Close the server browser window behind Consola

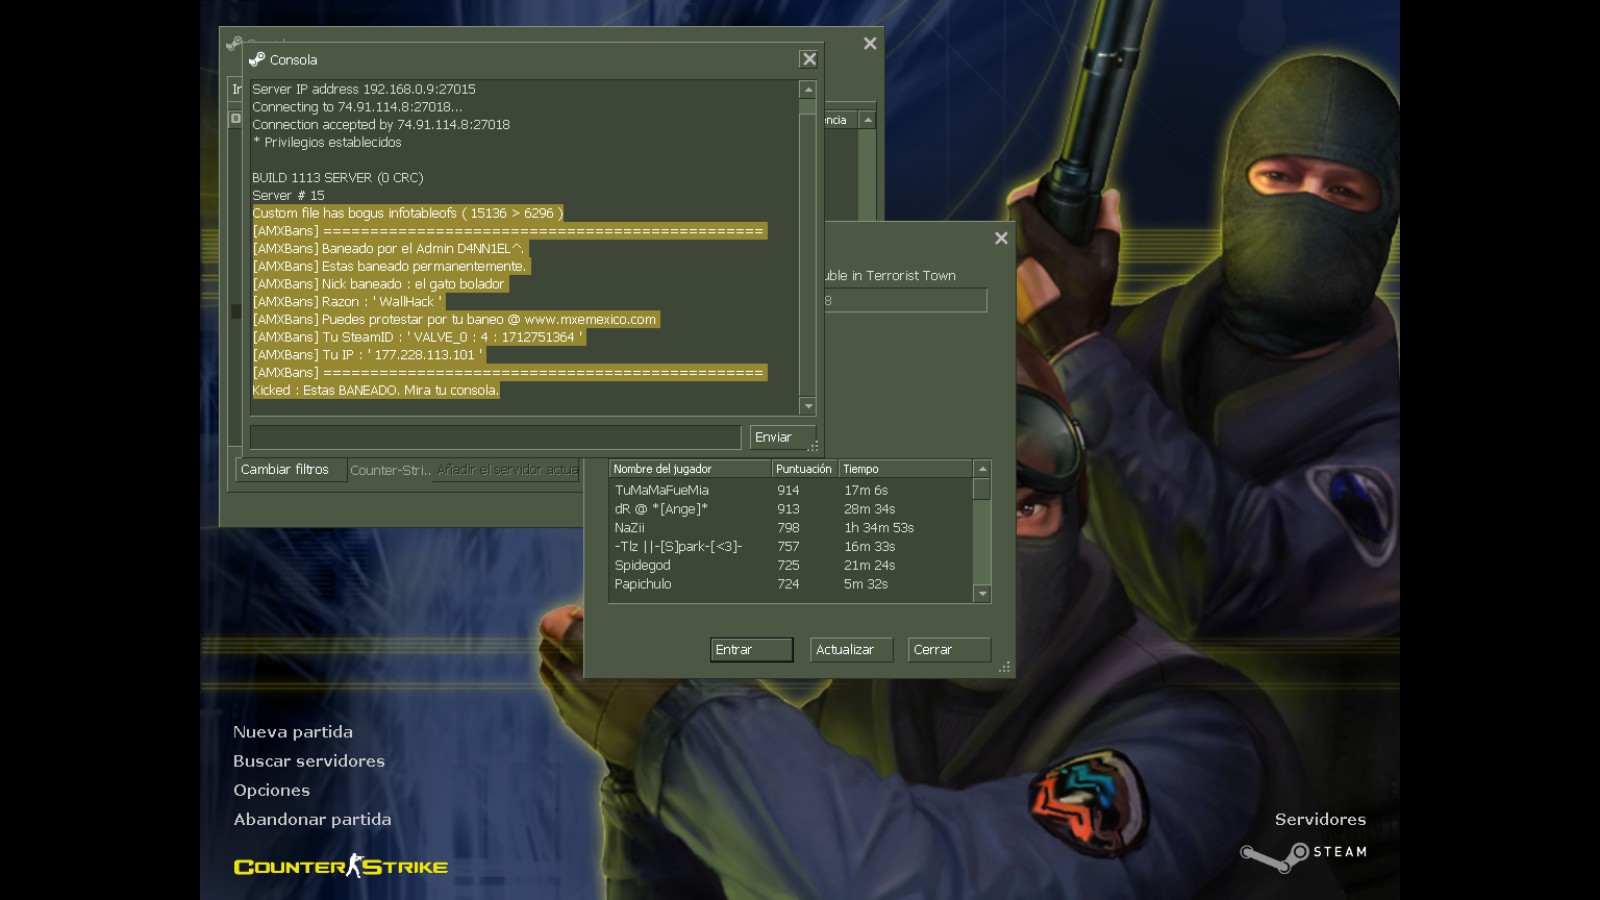point(870,43)
